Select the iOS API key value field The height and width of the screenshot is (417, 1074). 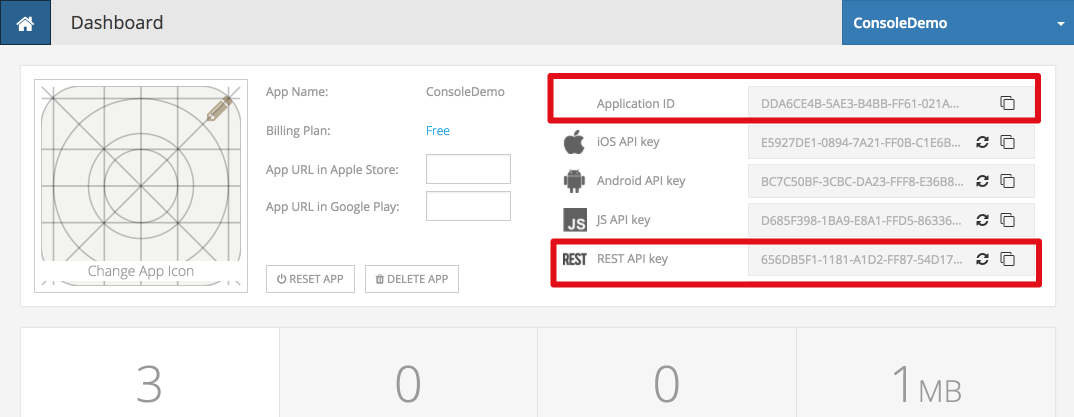point(891,142)
